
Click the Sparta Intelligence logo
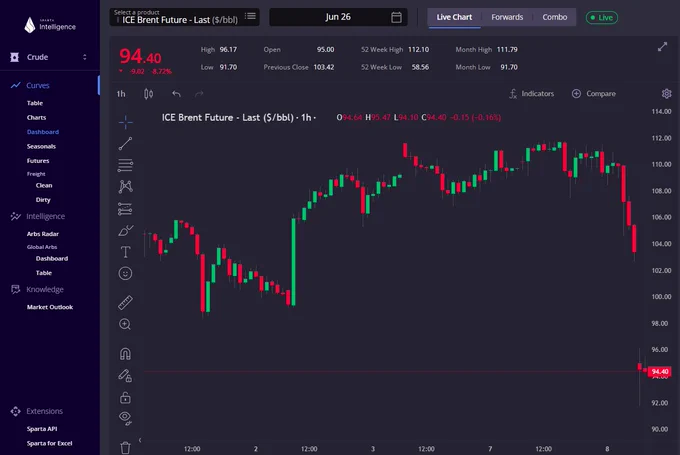click(x=50, y=25)
